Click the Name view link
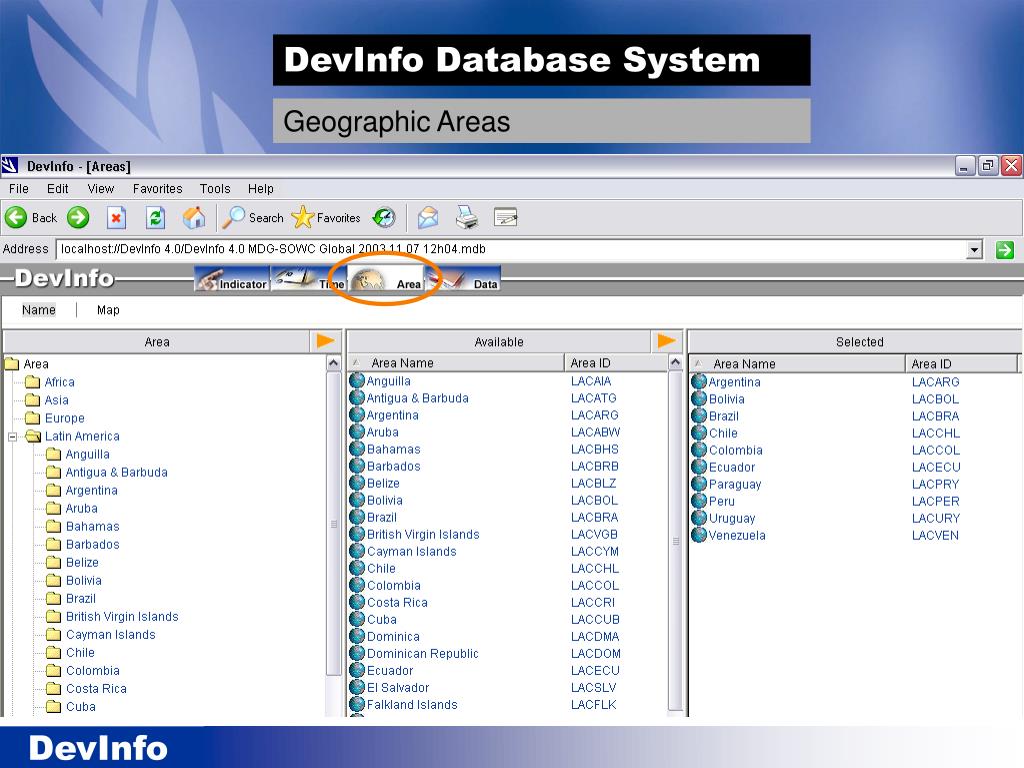1024x768 pixels. [39, 310]
